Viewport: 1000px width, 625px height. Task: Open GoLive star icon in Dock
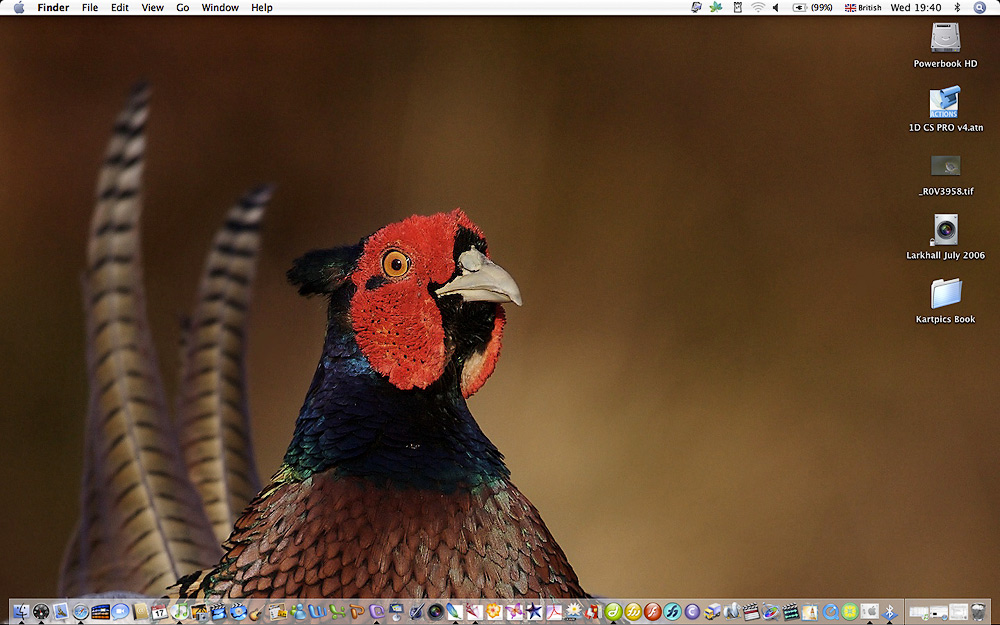point(534,612)
